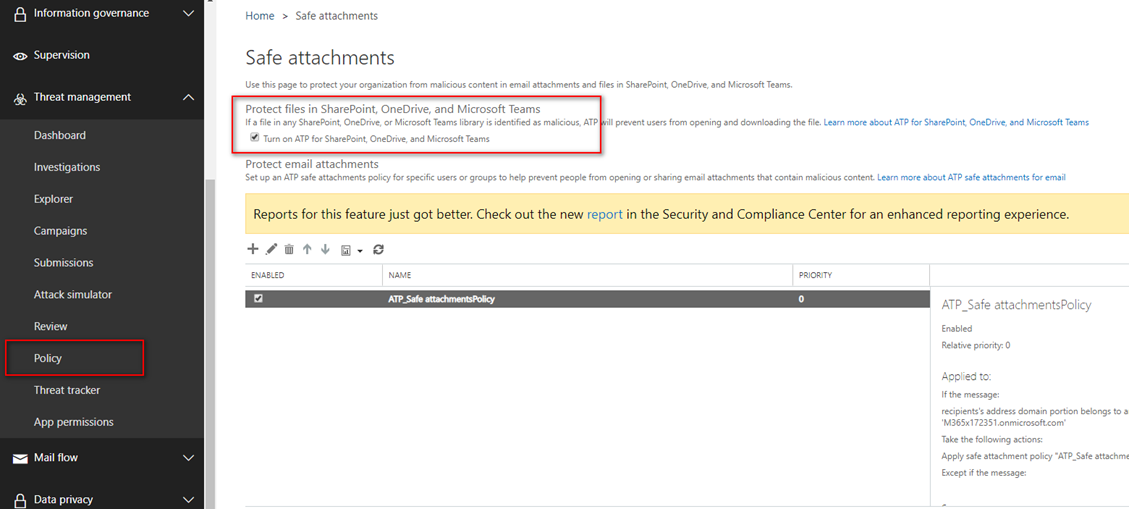
Task: Click the 'Applied to:' label
Action: (x=966, y=376)
